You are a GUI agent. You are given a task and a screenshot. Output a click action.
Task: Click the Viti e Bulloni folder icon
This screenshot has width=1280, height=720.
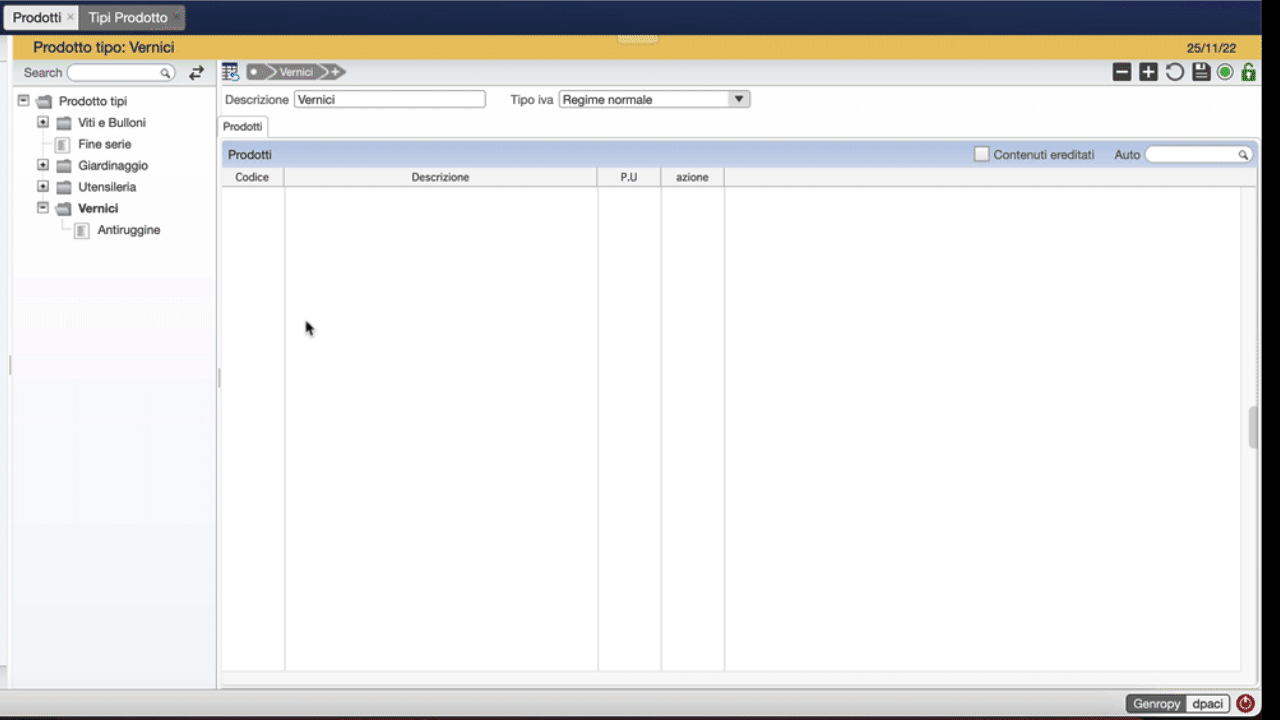click(64, 123)
